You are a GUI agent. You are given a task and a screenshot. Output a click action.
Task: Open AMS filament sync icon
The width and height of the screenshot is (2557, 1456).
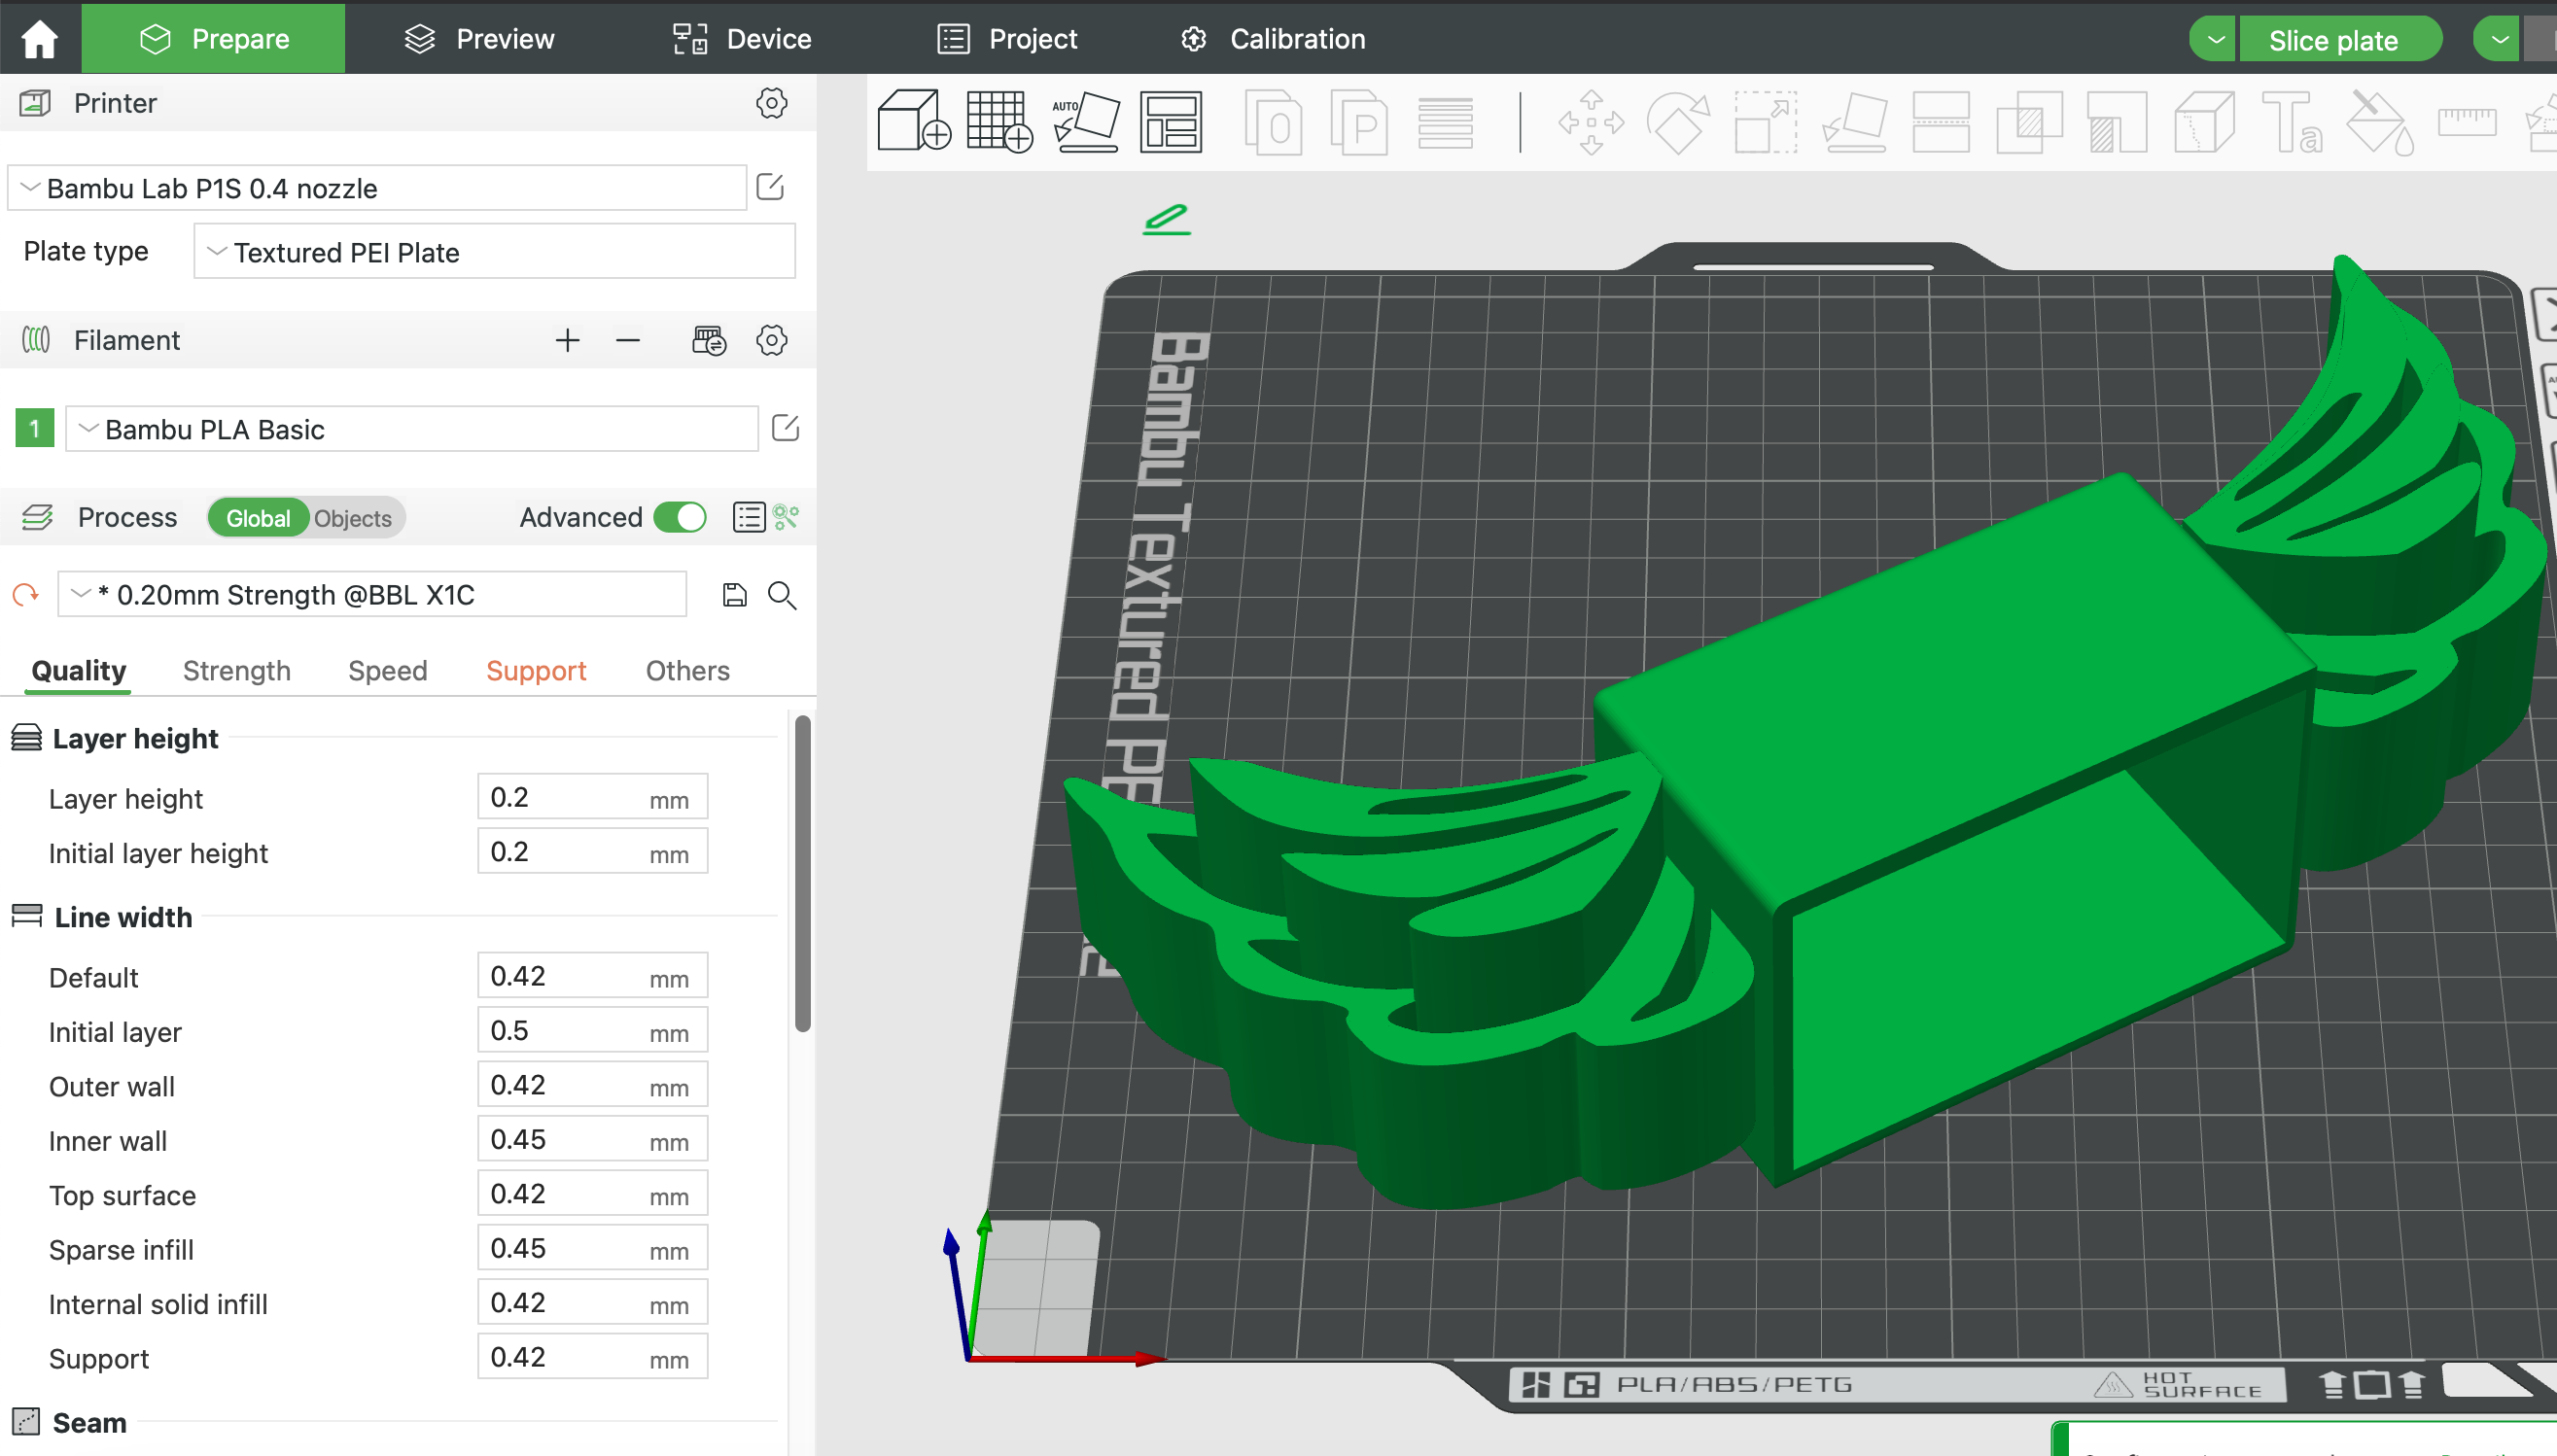(709, 340)
